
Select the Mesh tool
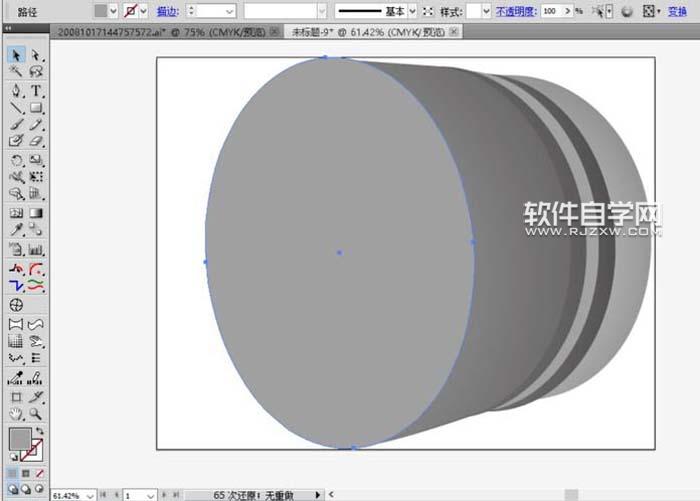tap(16, 213)
